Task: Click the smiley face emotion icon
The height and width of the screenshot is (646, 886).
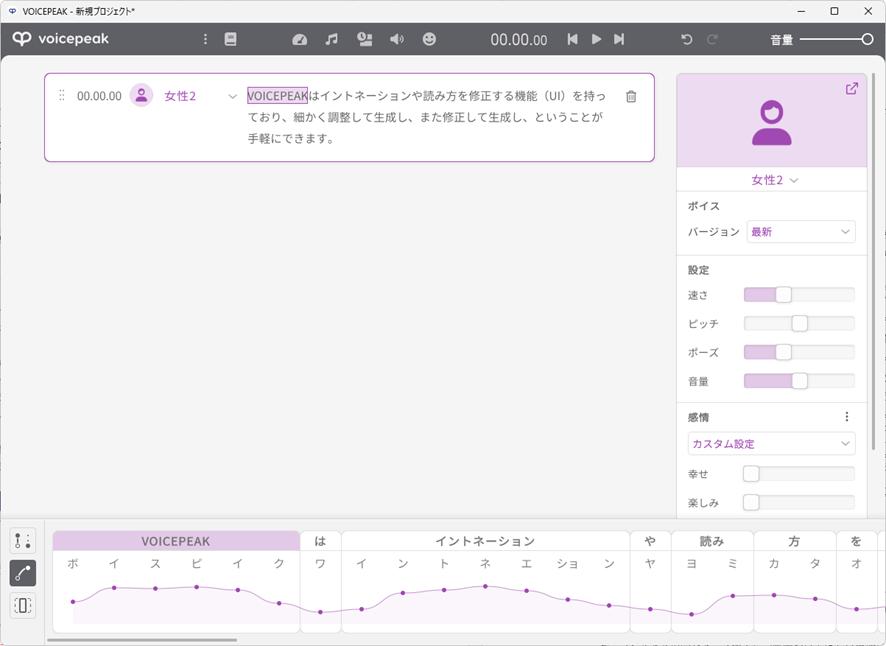Action: click(429, 39)
